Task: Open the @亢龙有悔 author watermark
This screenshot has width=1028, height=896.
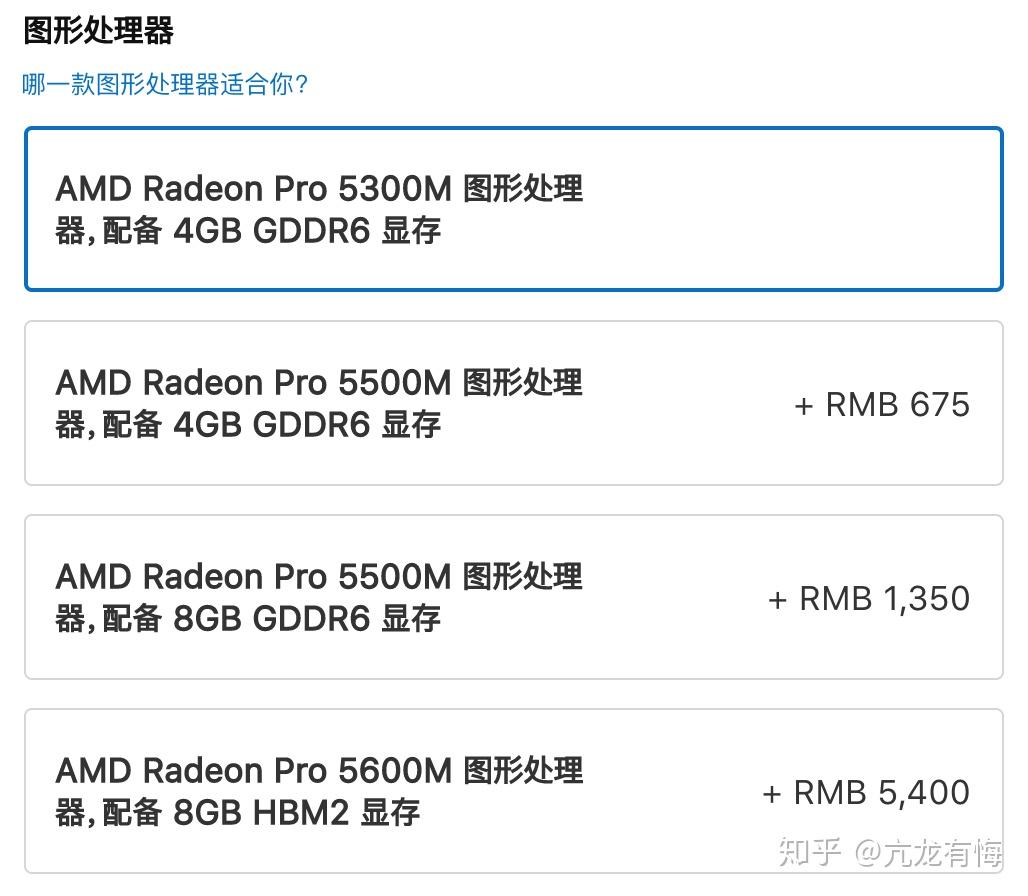Action: coord(928,853)
